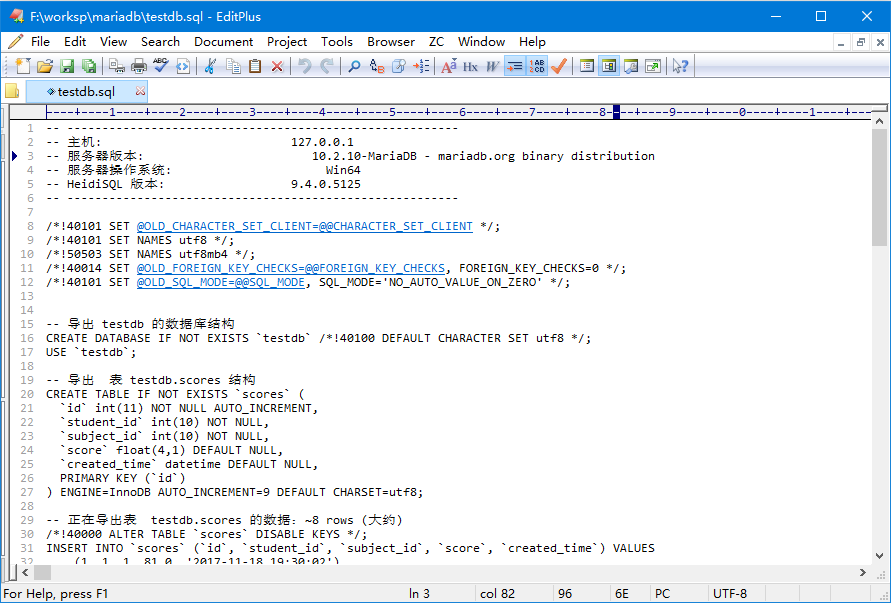Toggle the Word Wrap toolbar button

click(x=514, y=66)
